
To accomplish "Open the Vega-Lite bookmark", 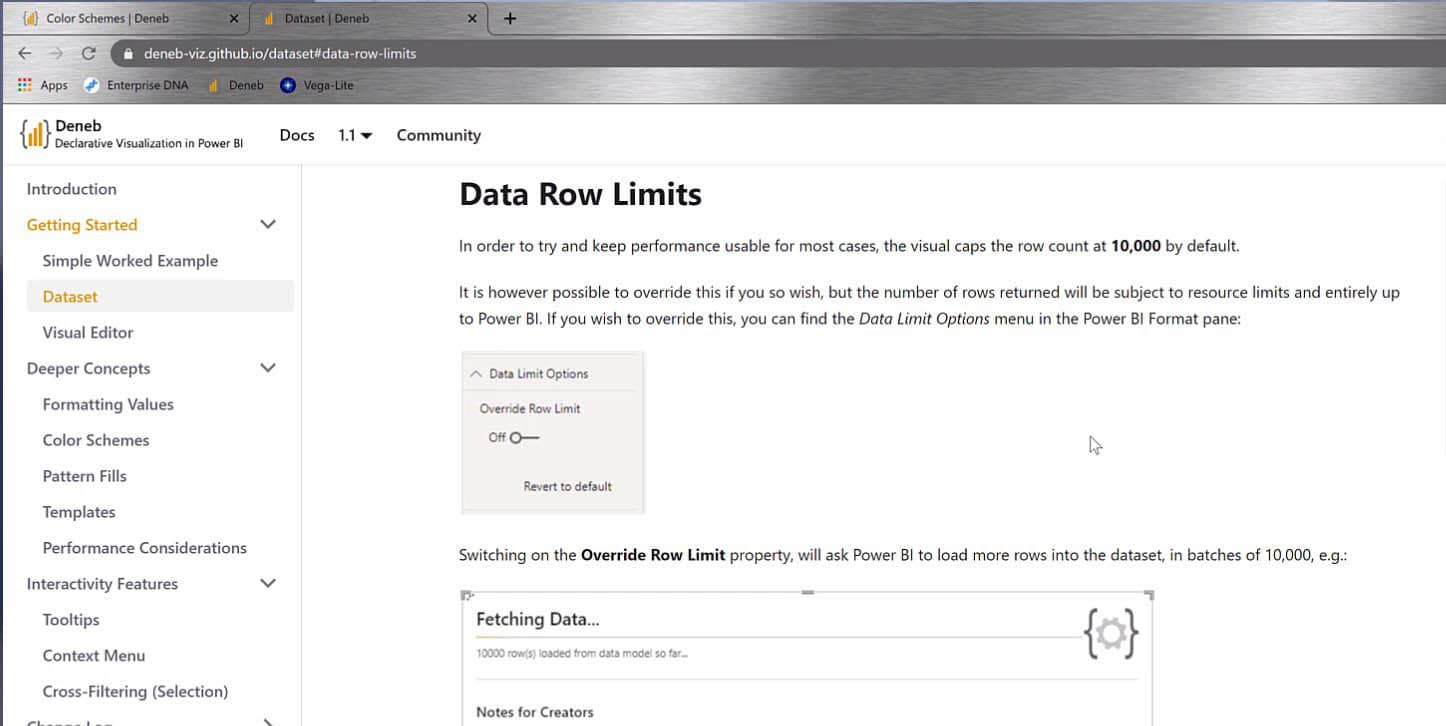I will coord(317,85).
